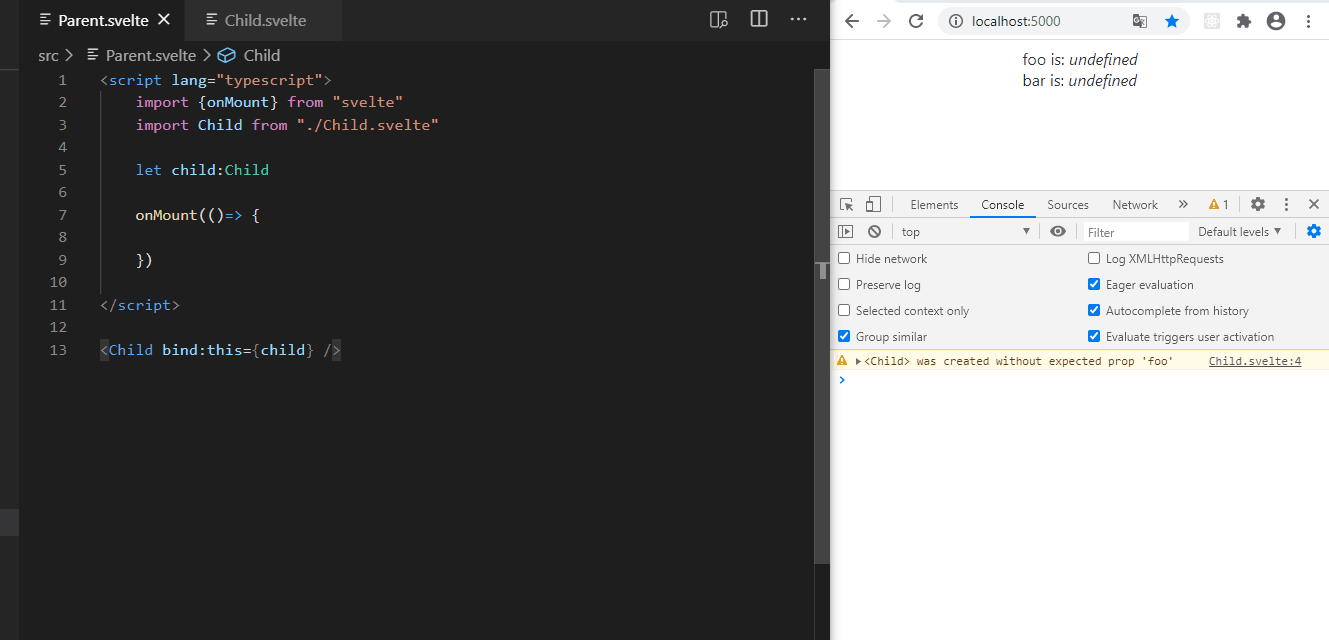Switch to the Child.svelte editor tab

263,20
